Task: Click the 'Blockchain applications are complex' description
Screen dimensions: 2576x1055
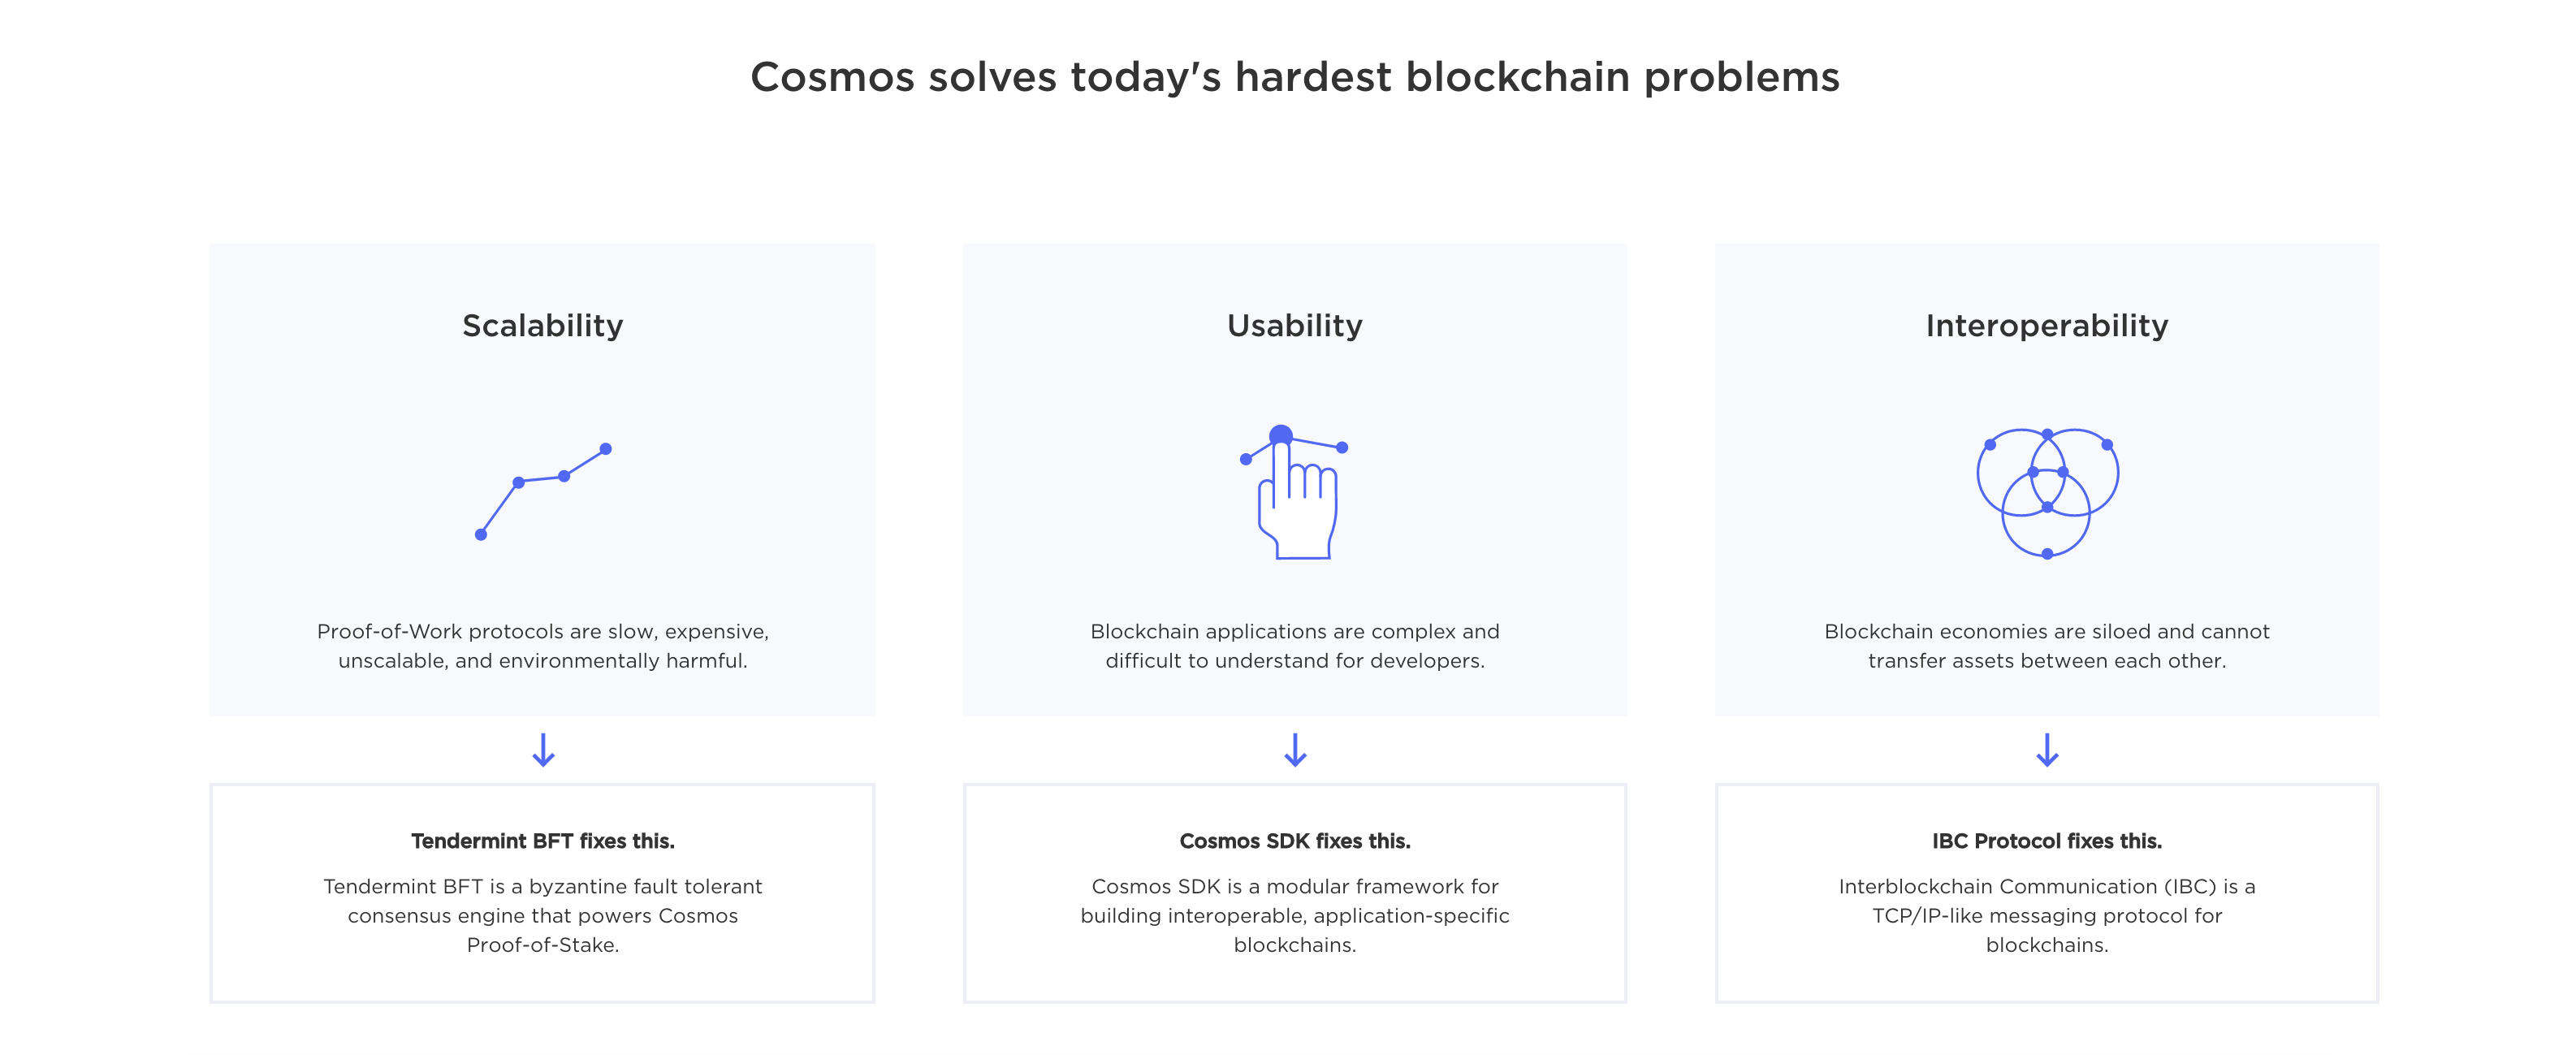Action: (x=1295, y=646)
